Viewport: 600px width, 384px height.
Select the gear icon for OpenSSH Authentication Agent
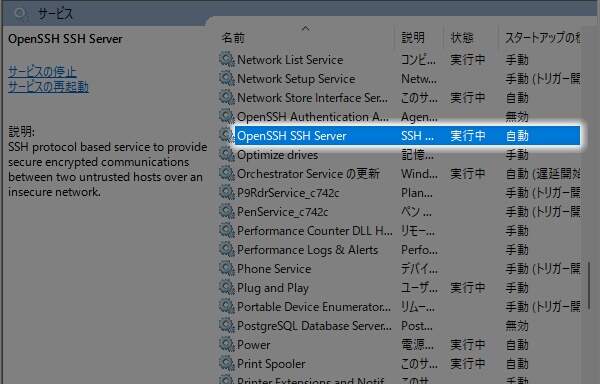click(x=227, y=116)
